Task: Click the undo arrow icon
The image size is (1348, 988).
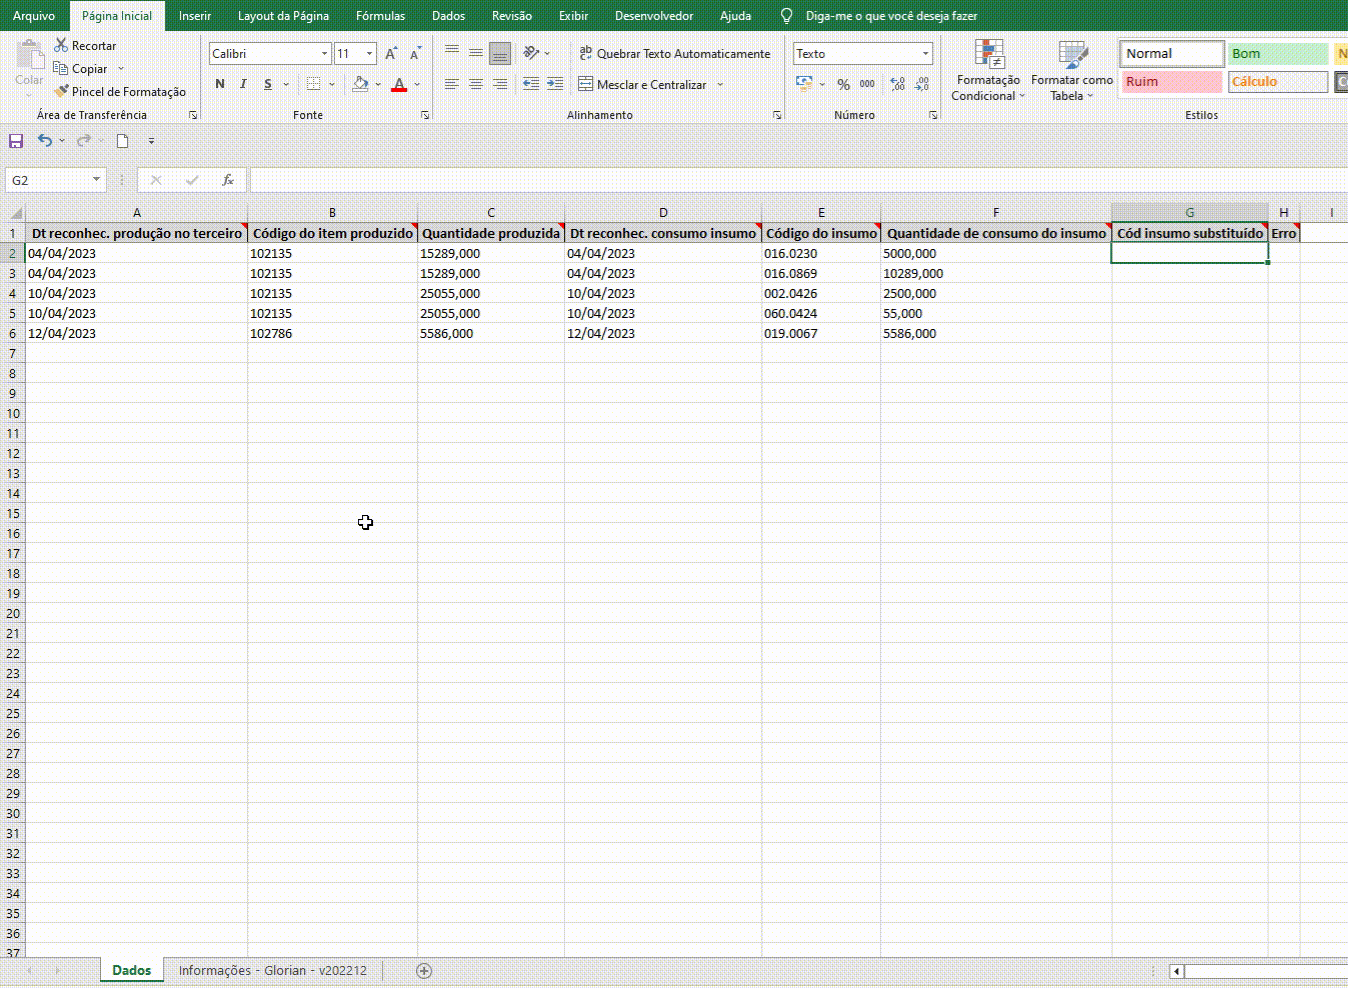Action: (45, 141)
